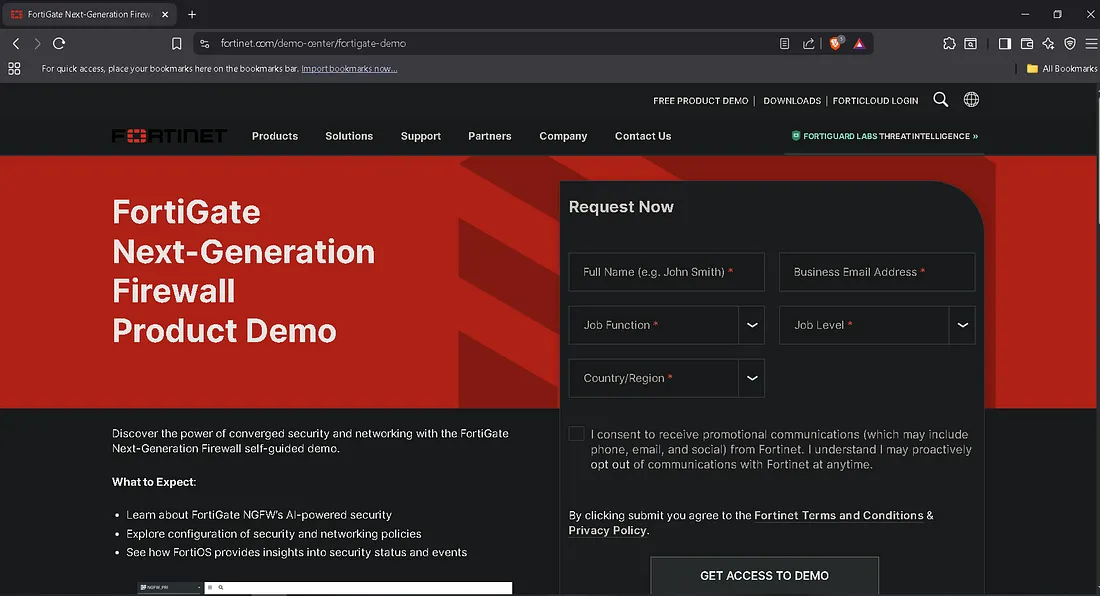Select the FortiGate Next-Generation Firewall browser tab

89,14
